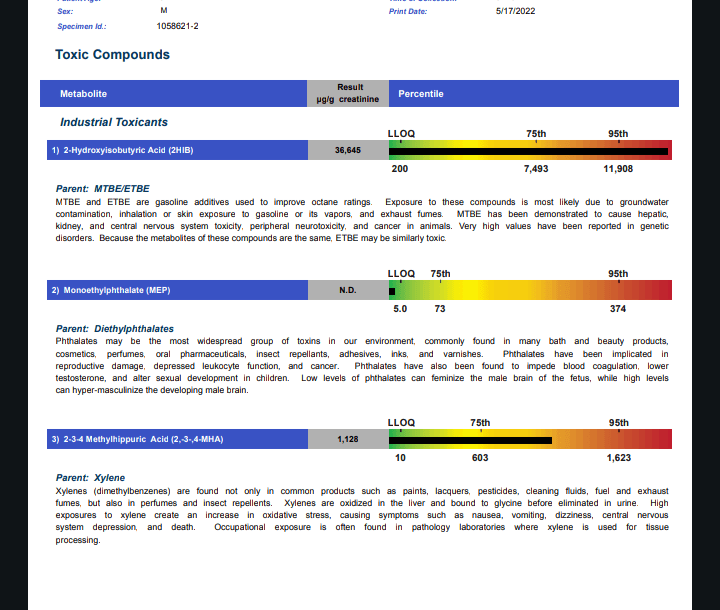Click the Parent: Xylene heading

click(x=91, y=478)
